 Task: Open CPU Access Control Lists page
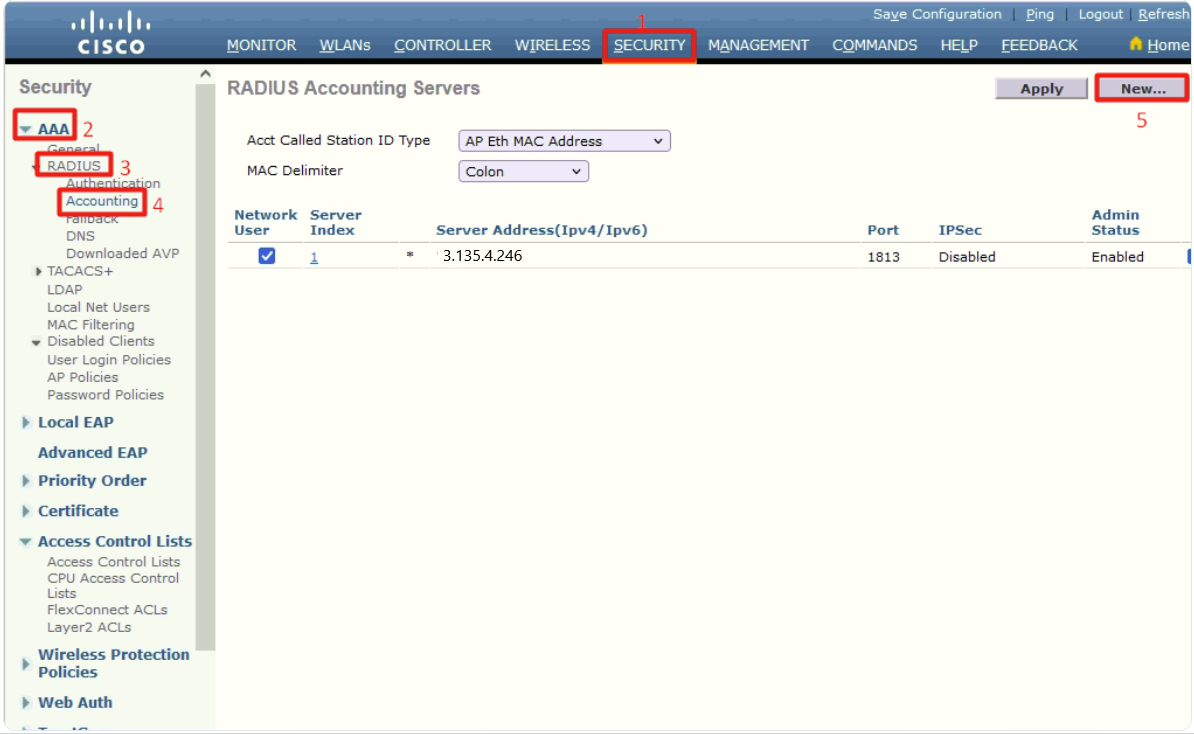pyautogui.click(x=113, y=586)
